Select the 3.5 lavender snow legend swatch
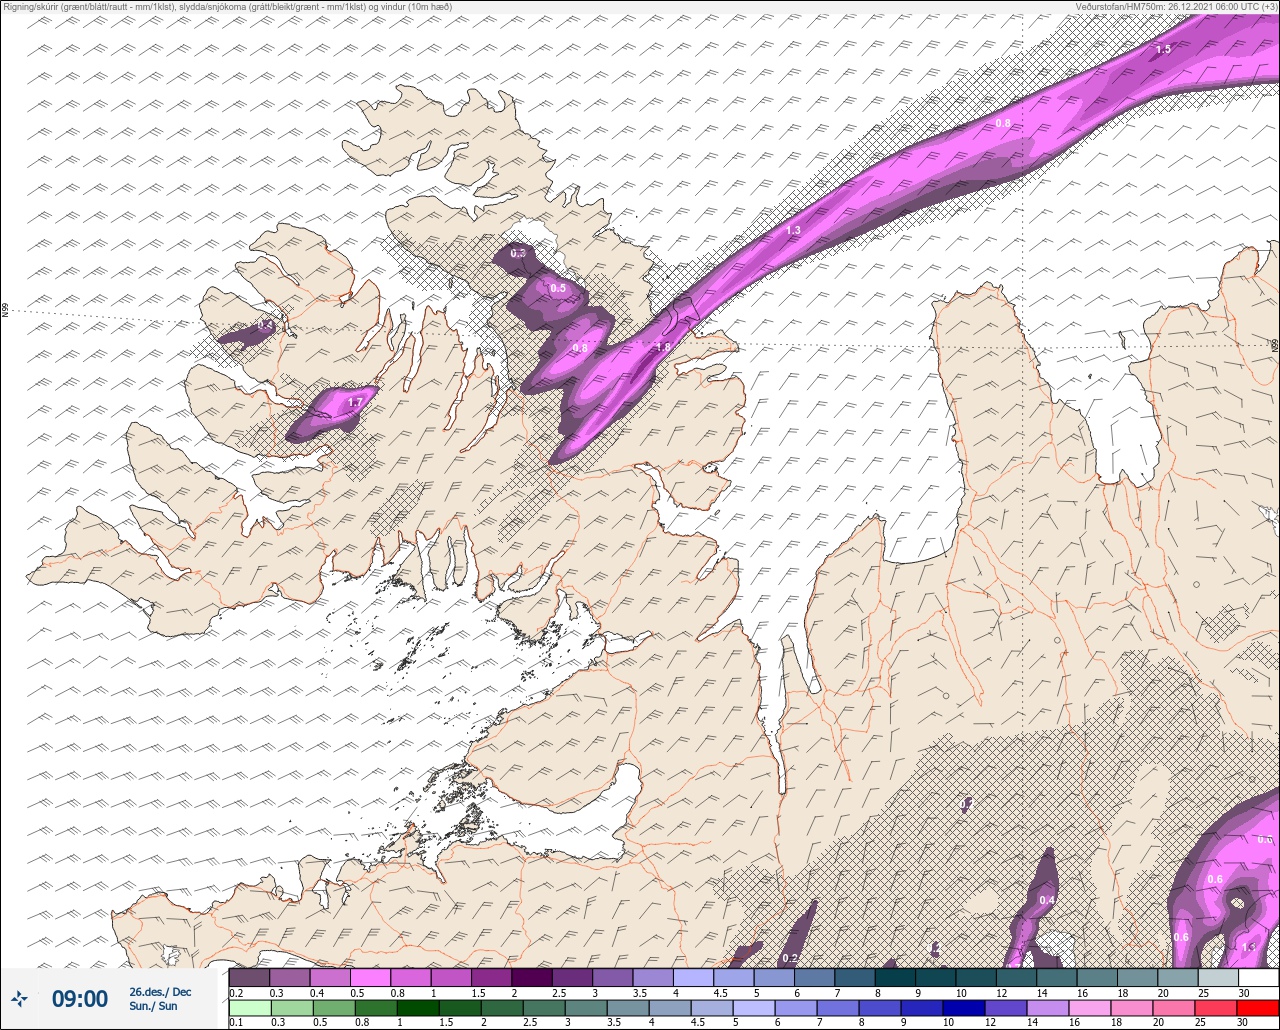 tap(653, 977)
